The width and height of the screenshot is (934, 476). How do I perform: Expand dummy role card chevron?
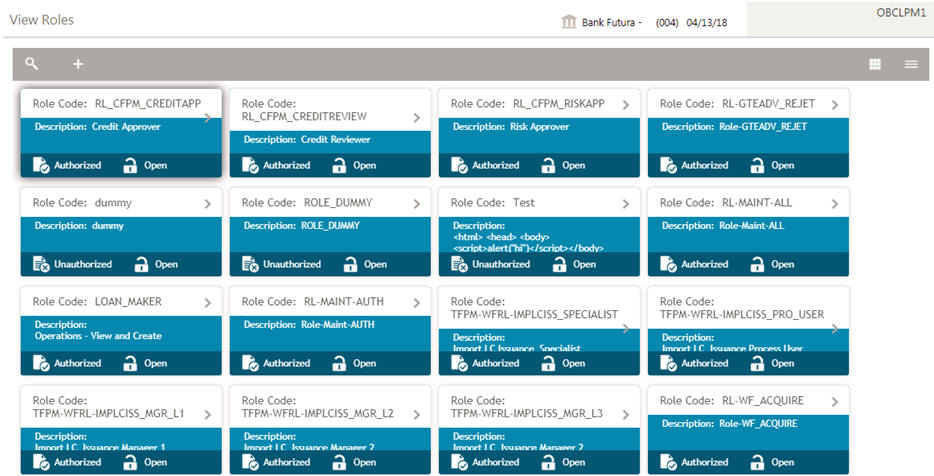point(208,204)
